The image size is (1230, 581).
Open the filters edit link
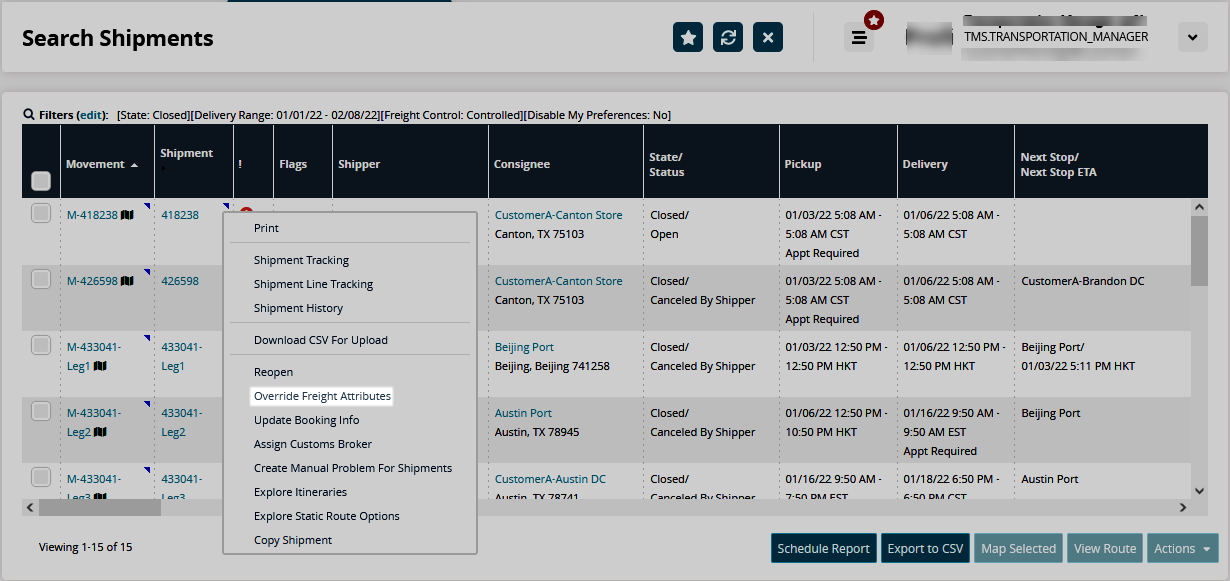coord(91,115)
